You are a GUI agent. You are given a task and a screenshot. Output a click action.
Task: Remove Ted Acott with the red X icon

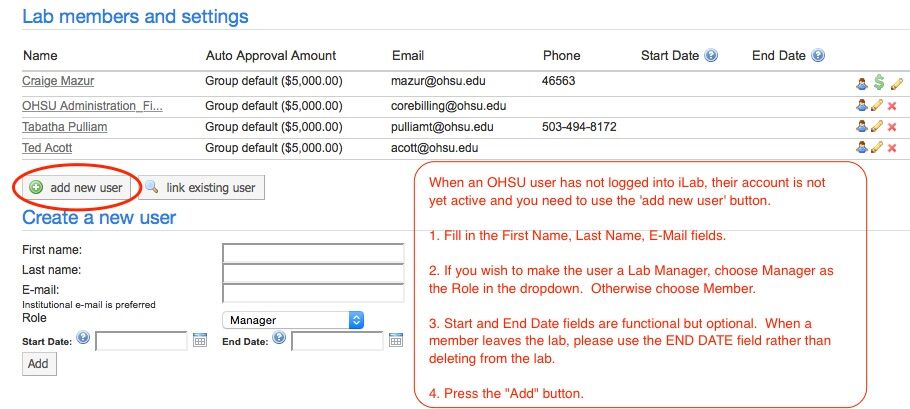892,148
